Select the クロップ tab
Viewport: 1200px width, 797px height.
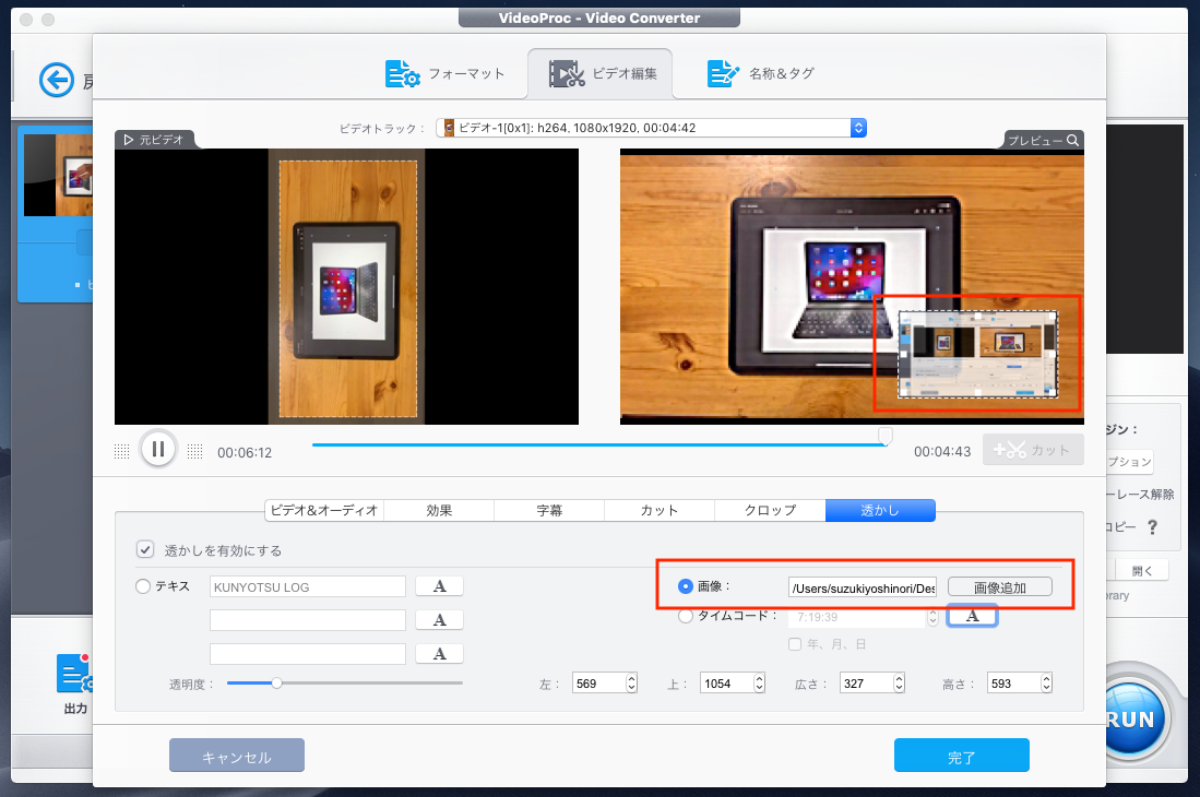pyautogui.click(x=770, y=510)
